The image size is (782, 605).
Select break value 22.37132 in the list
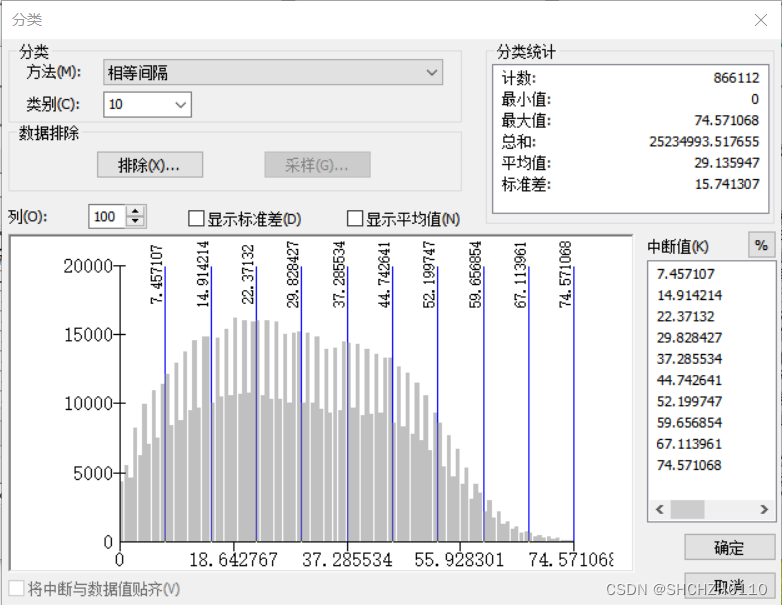coord(685,316)
